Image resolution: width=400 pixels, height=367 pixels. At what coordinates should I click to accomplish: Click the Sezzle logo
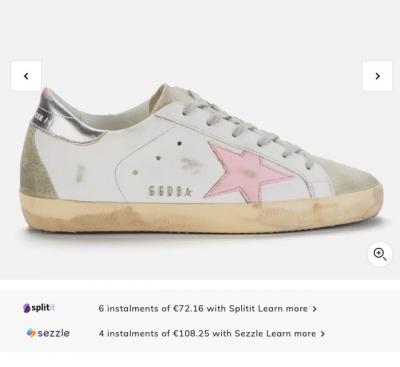click(48, 333)
